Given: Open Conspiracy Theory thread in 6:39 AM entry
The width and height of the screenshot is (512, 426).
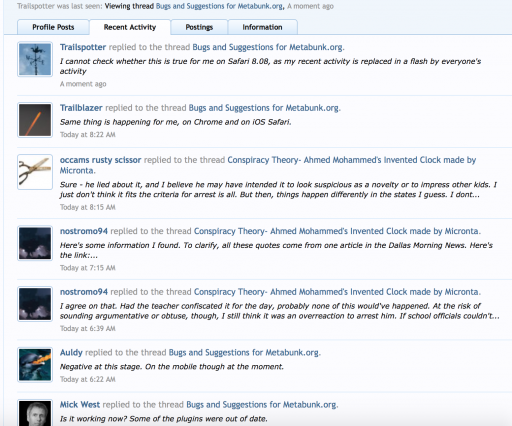Looking at the screenshot, I should (336, 292).
